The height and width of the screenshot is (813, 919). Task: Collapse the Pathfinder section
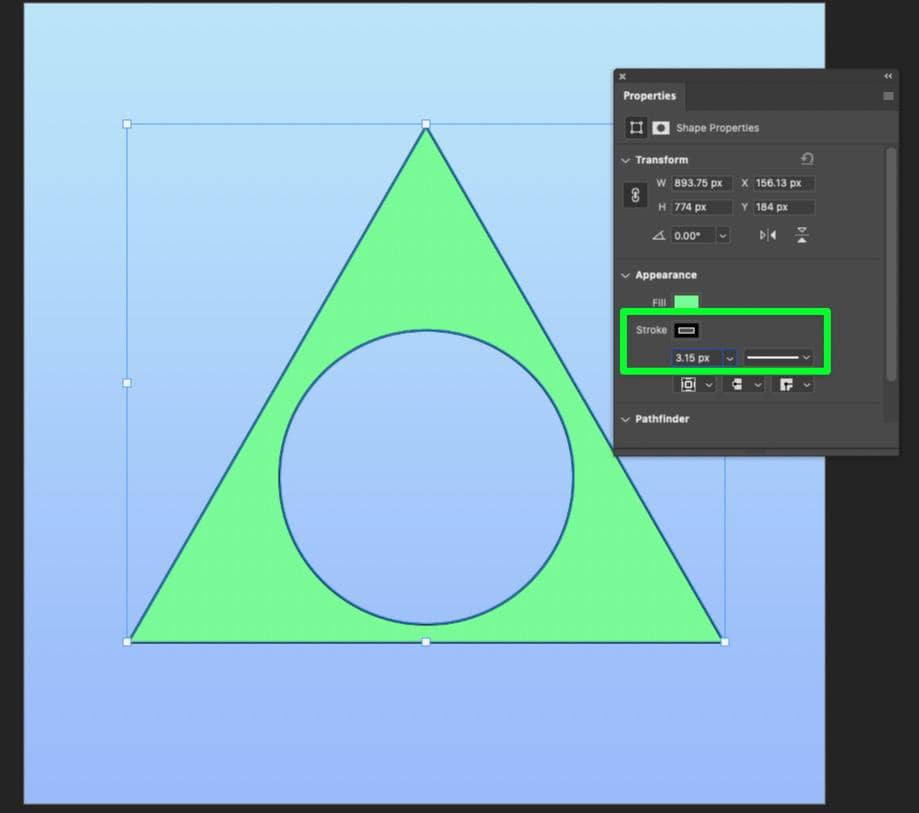click(x=625, y=419)
